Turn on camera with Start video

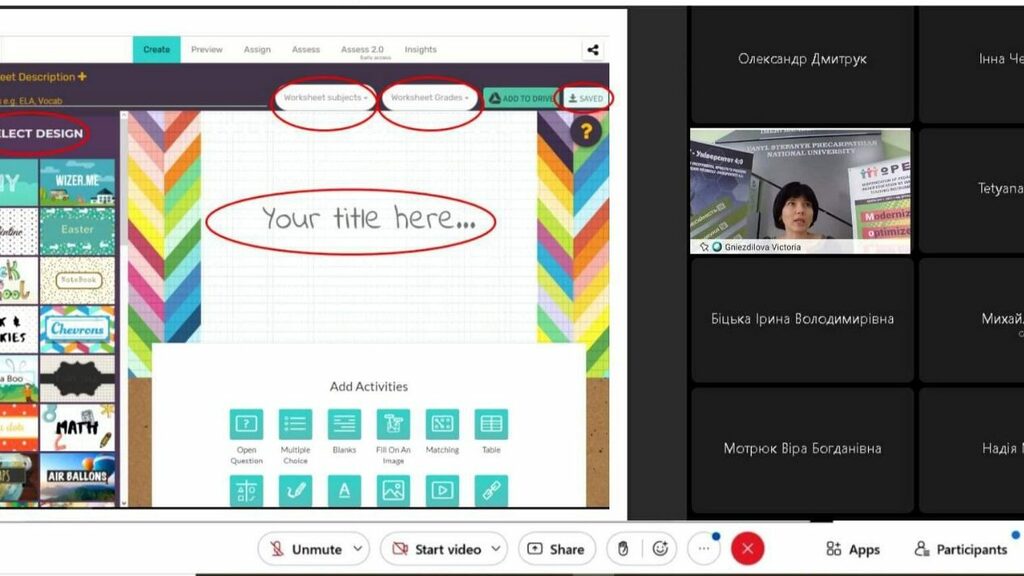(x=436, y=549)
